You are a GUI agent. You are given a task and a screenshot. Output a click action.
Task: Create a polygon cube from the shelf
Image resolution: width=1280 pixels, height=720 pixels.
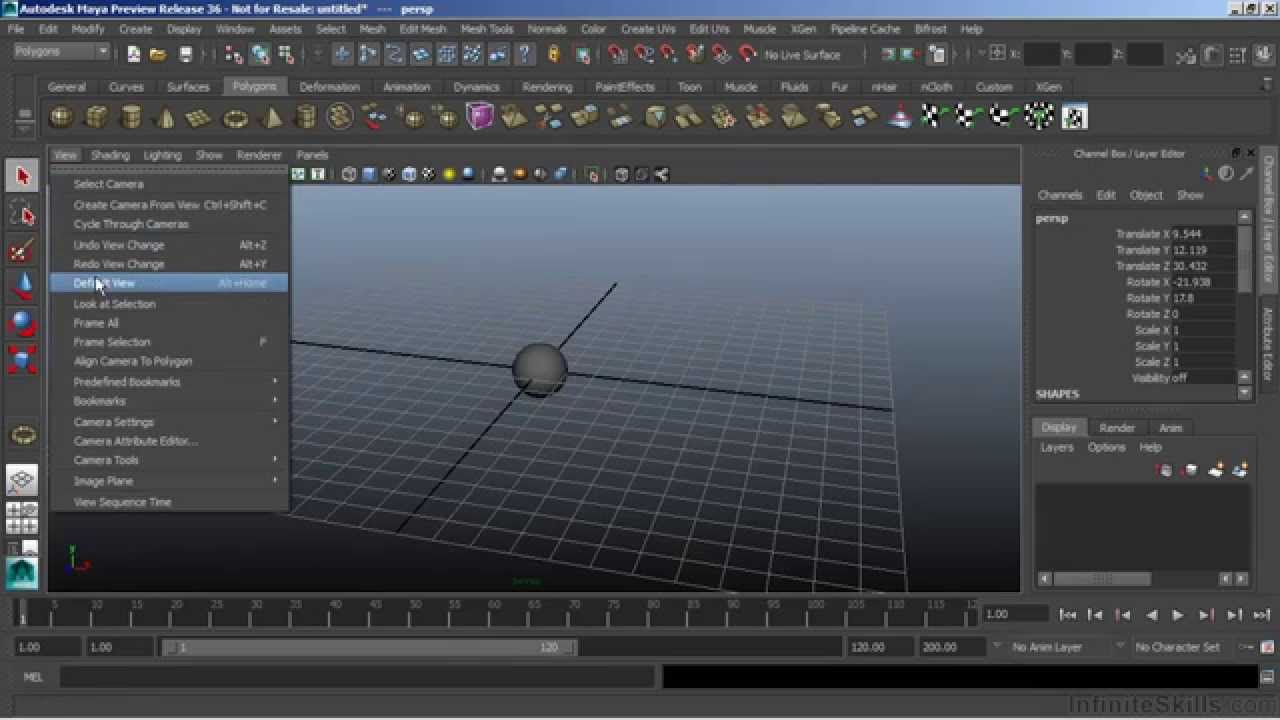96,118
